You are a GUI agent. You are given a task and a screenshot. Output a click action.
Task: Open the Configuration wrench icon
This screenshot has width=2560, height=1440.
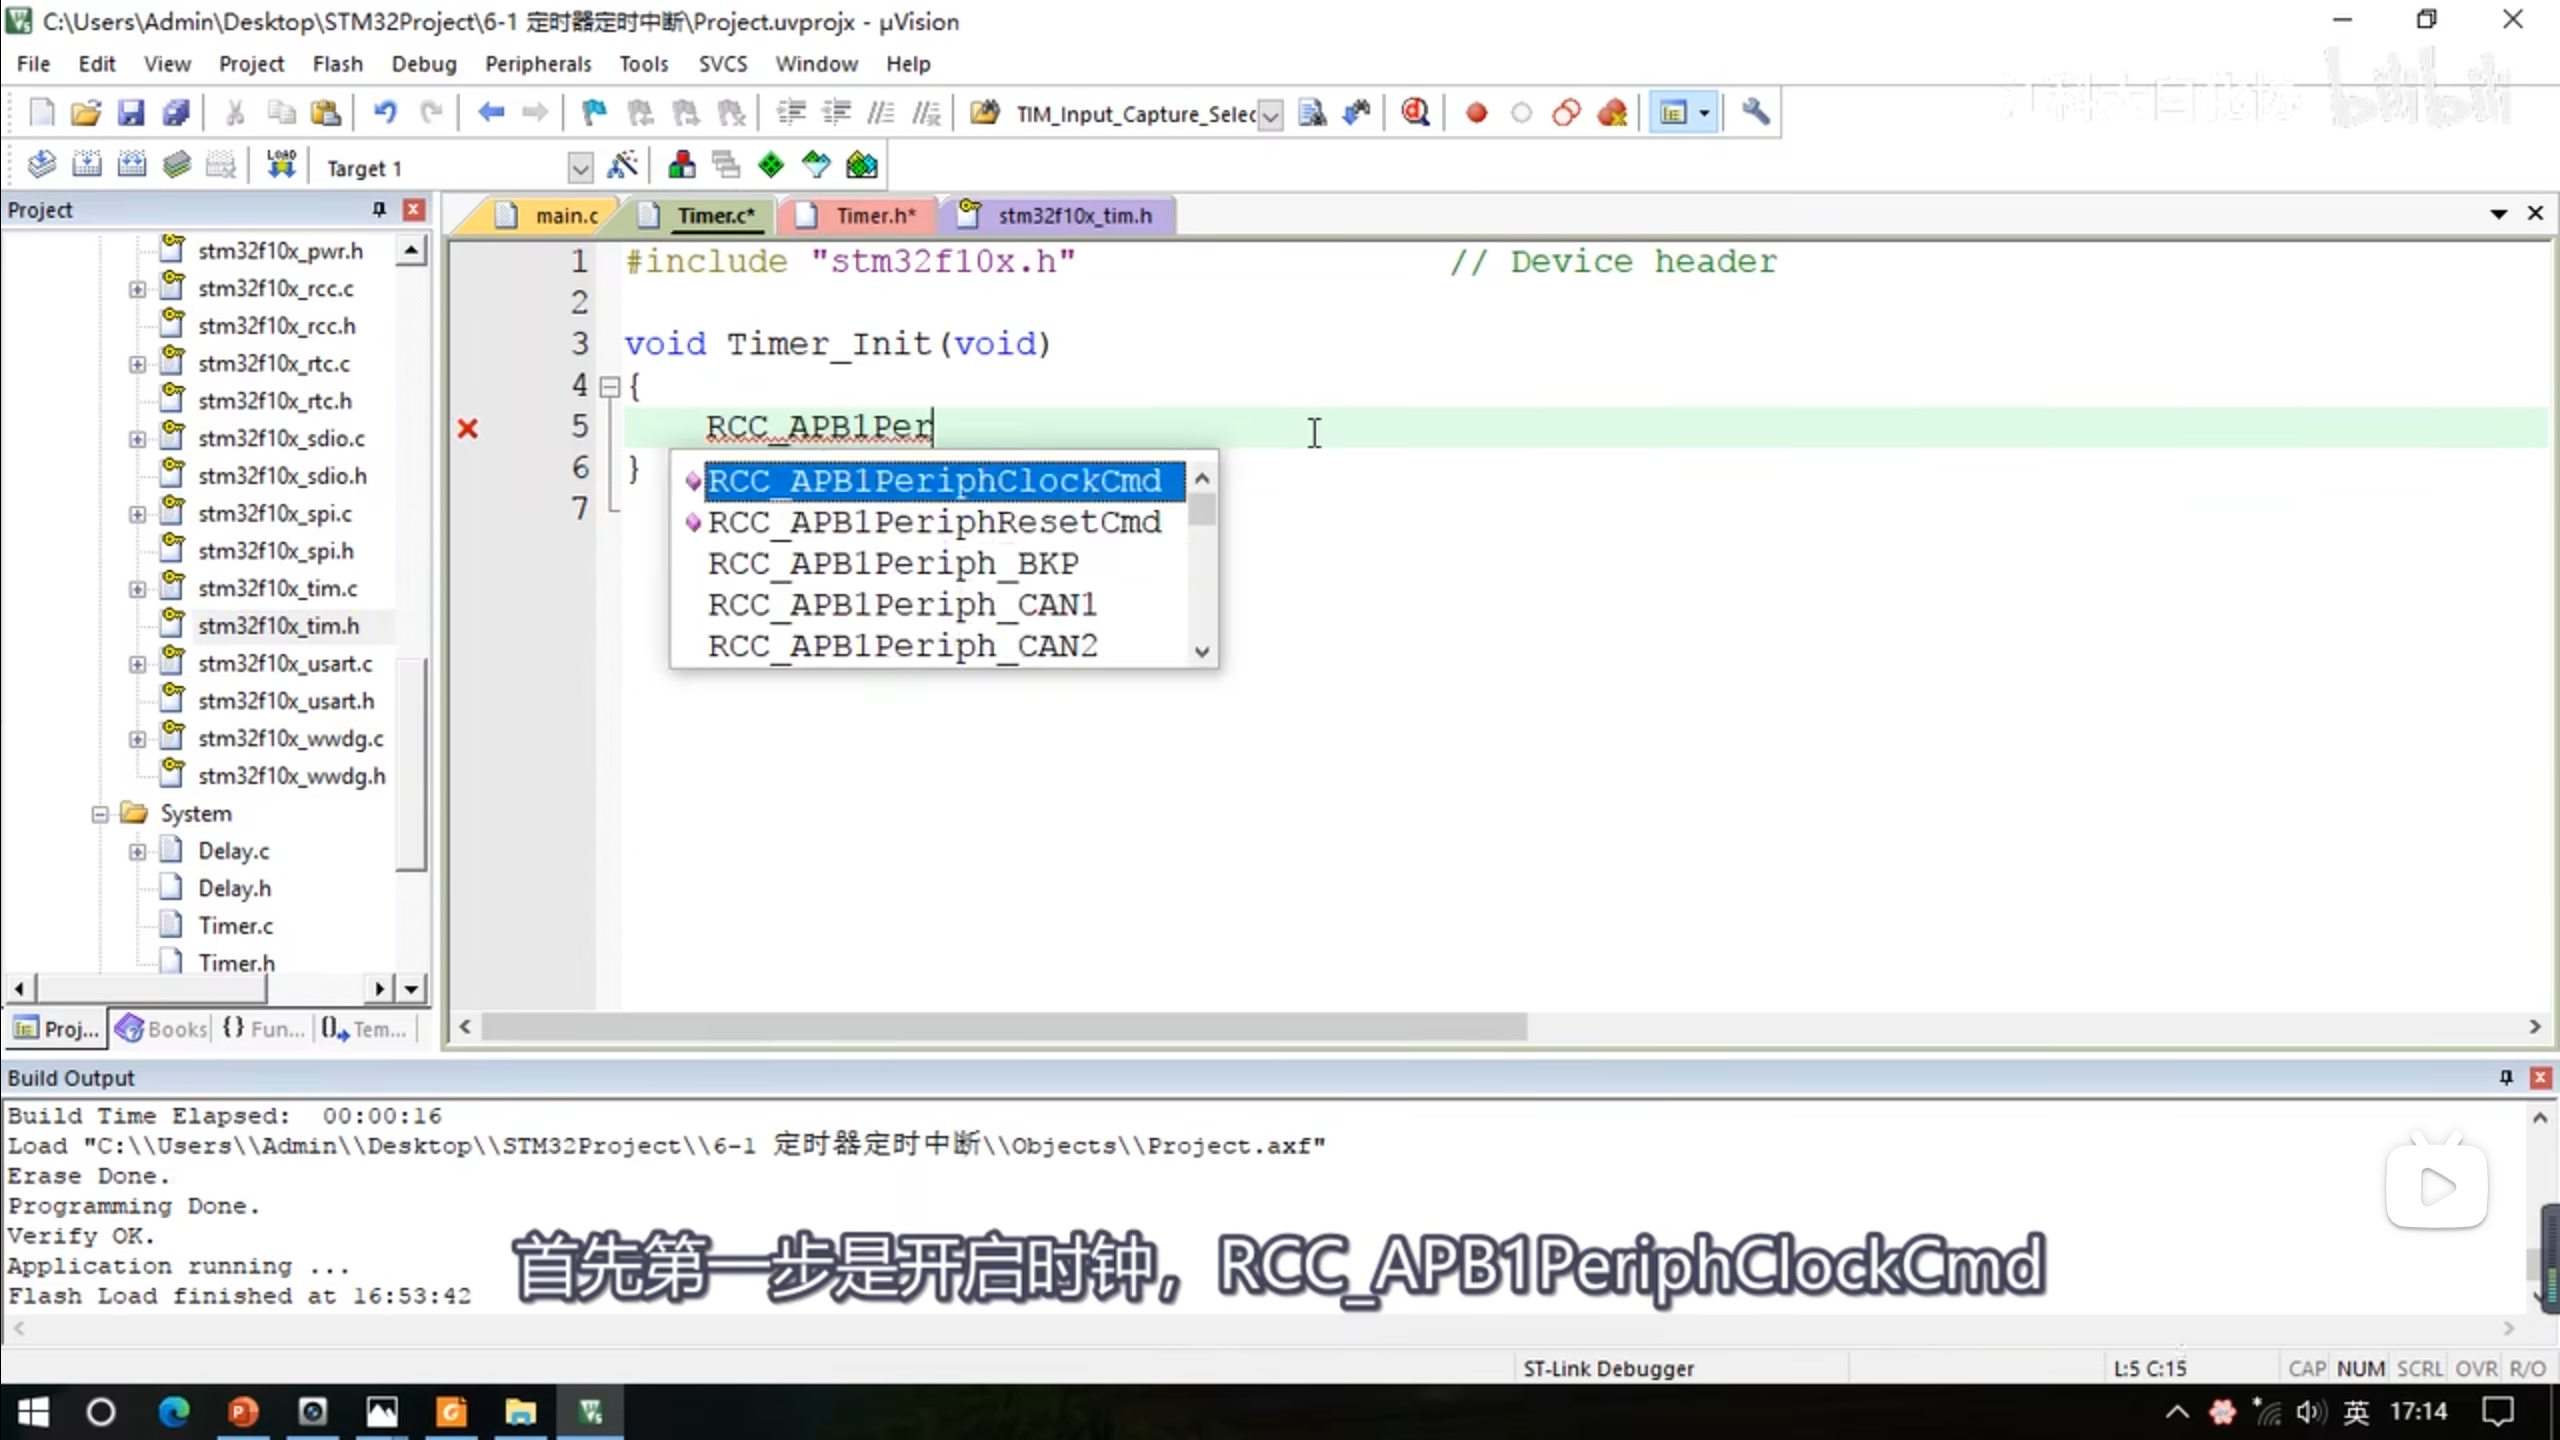coord(1755,113)
